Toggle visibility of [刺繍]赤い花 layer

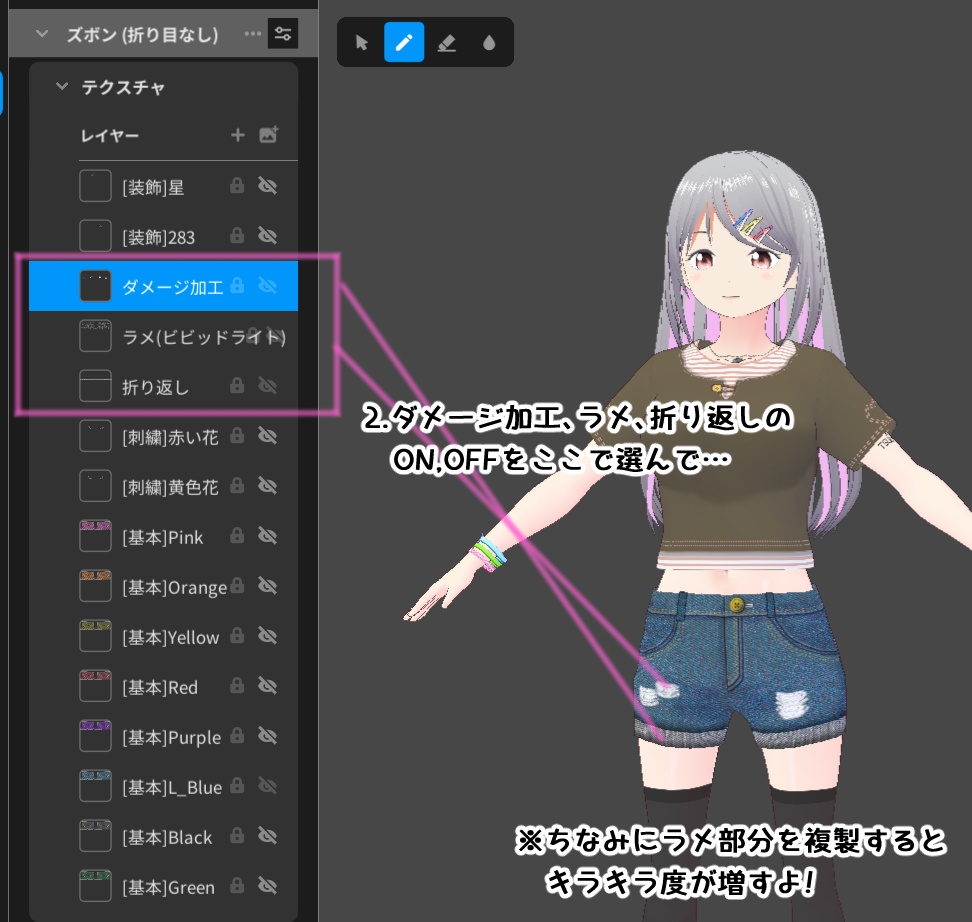267,437
